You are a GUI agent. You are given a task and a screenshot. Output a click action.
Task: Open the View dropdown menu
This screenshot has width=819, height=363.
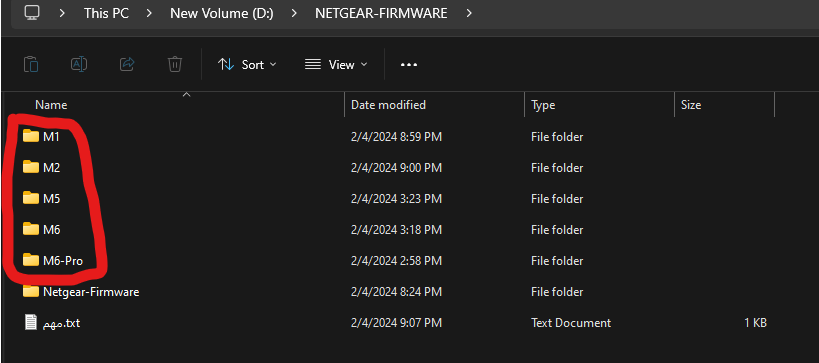(336, 65)
